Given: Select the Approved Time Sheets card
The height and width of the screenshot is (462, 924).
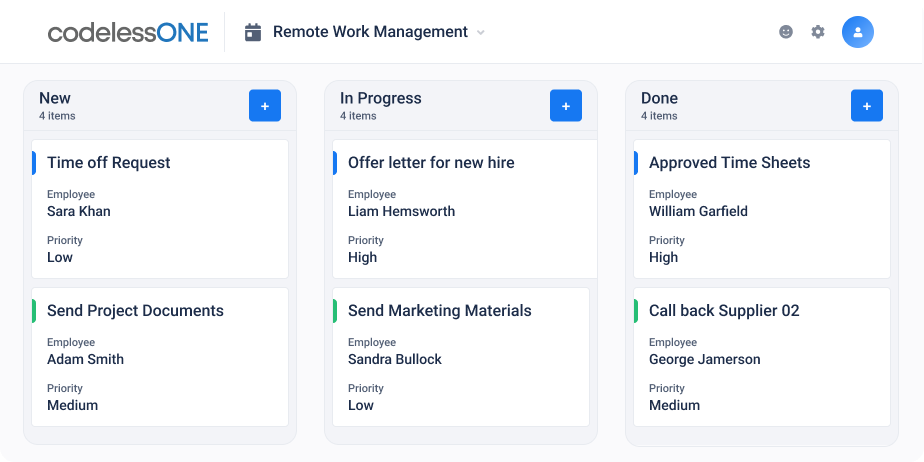Looking at the screenshot, I should click(762, 209).
